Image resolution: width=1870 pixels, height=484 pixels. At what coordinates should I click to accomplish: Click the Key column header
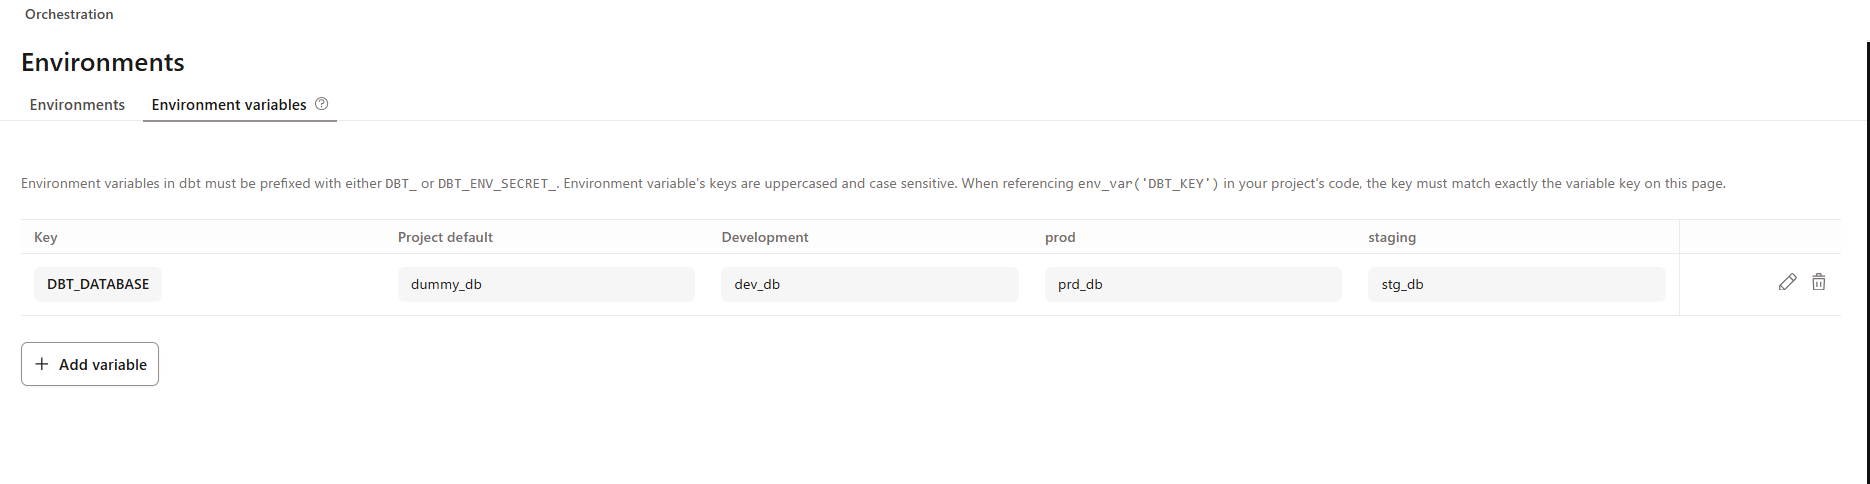[46, 237]
